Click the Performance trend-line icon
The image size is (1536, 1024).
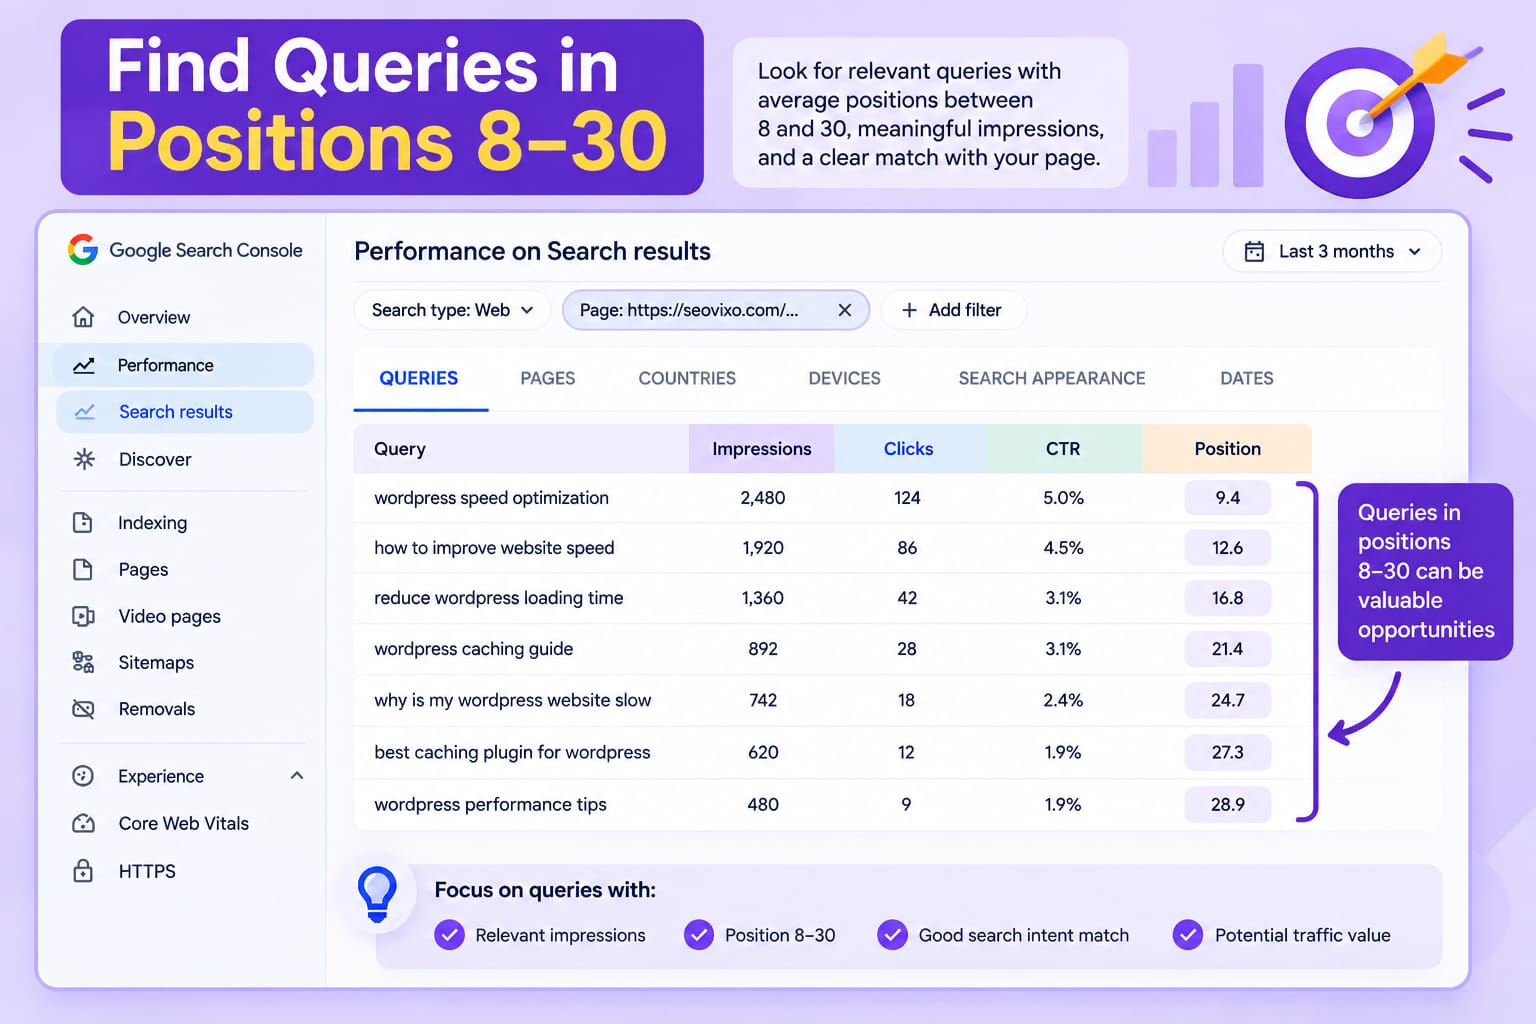pos(84,365)
